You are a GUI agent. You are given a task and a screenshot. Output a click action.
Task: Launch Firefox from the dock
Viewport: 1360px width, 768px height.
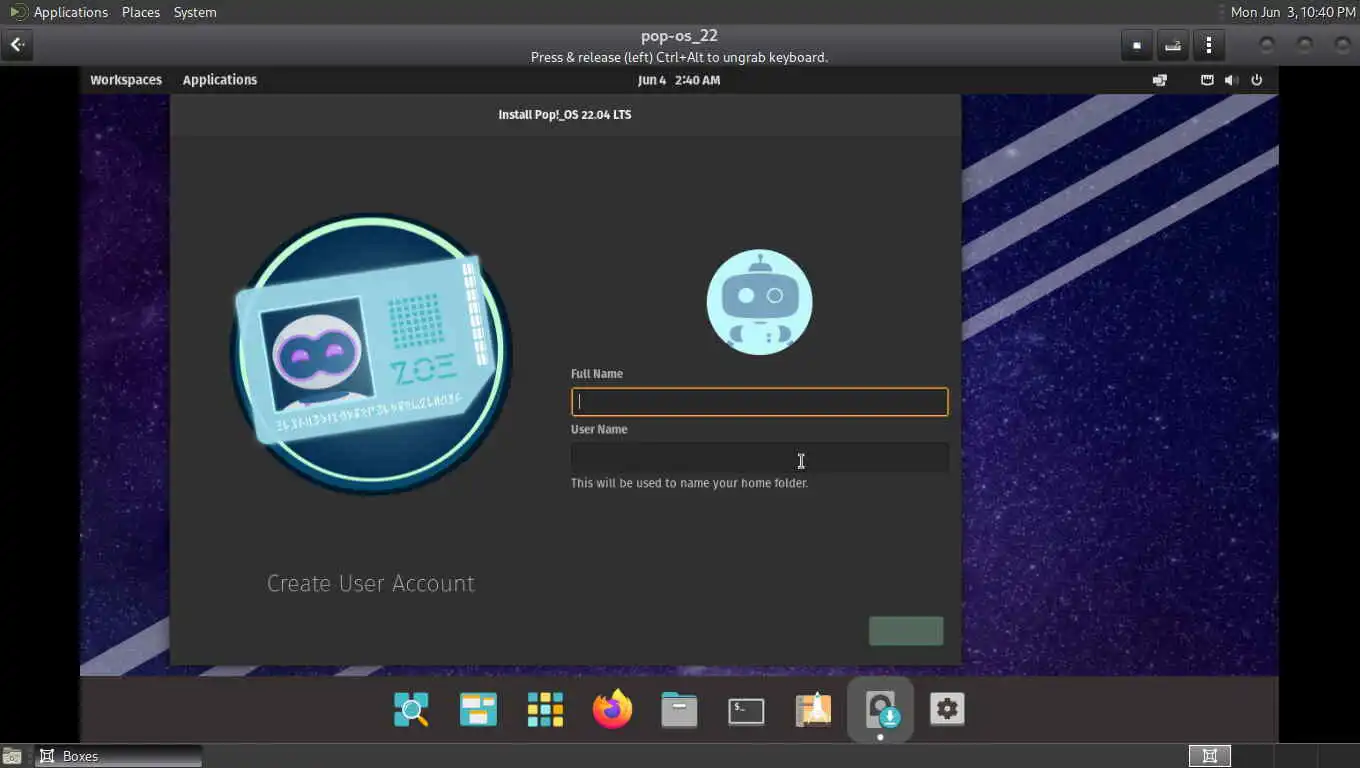(x=612, y=709)
